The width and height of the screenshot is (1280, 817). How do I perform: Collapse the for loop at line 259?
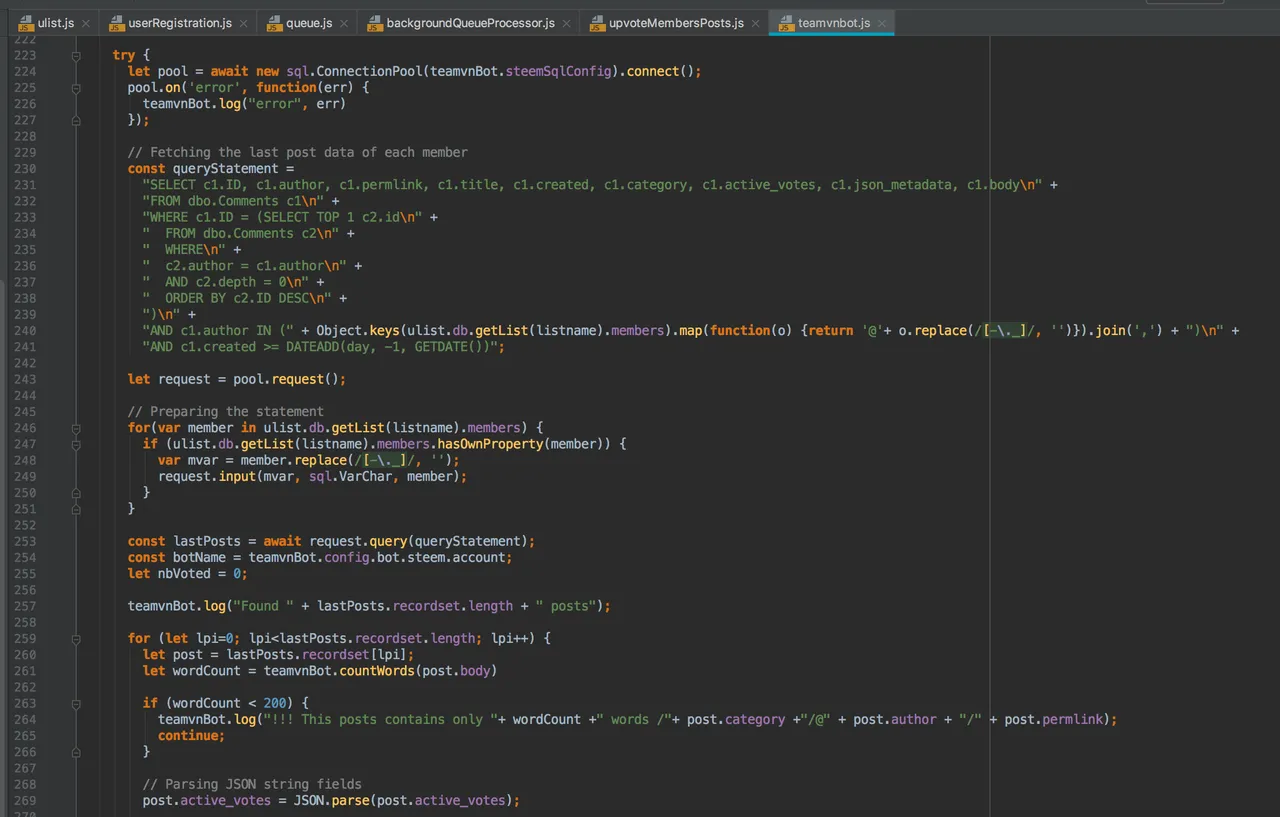[76, 638]
